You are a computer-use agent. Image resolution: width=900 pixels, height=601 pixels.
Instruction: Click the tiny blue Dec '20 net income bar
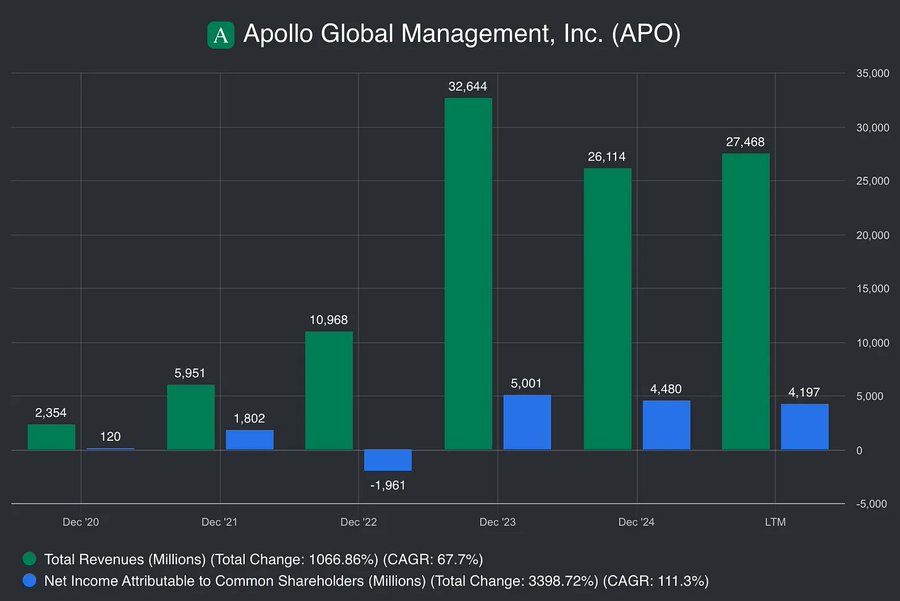coord(110,449)
